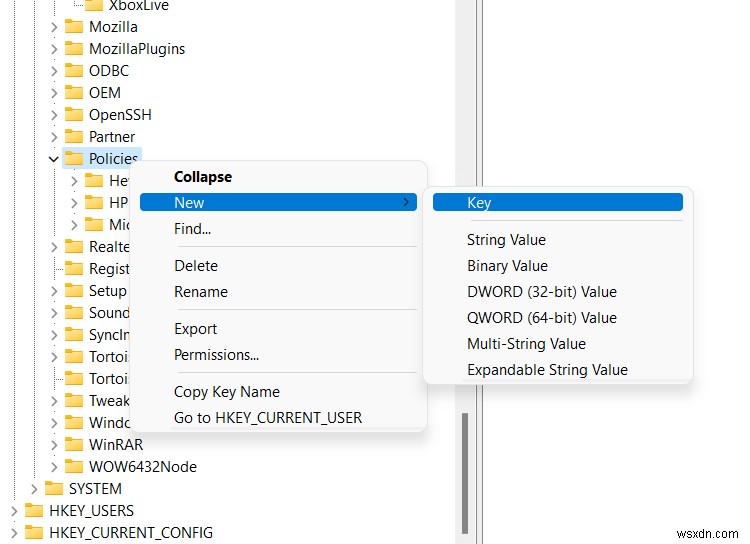Expand the SYSTEM hive
This screenshot has width=750, height=544.
[x=34, y=489]
